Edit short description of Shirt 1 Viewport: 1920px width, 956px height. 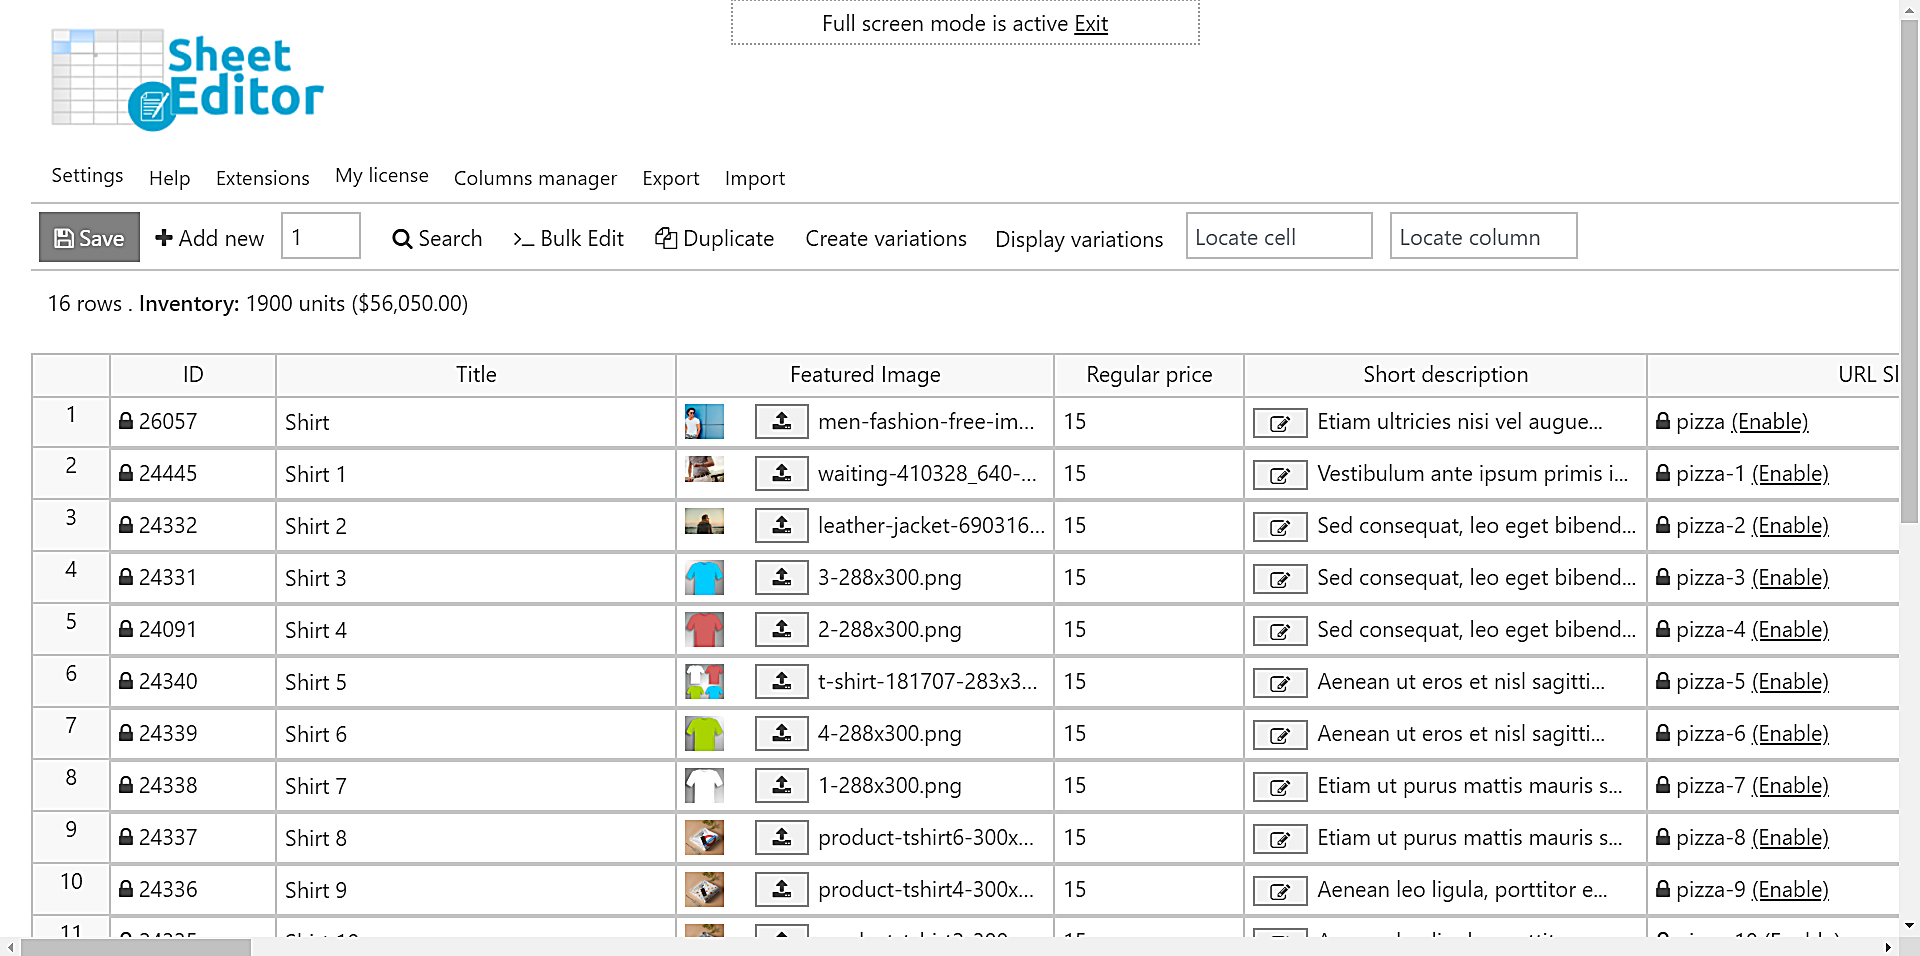point(1279,475)
